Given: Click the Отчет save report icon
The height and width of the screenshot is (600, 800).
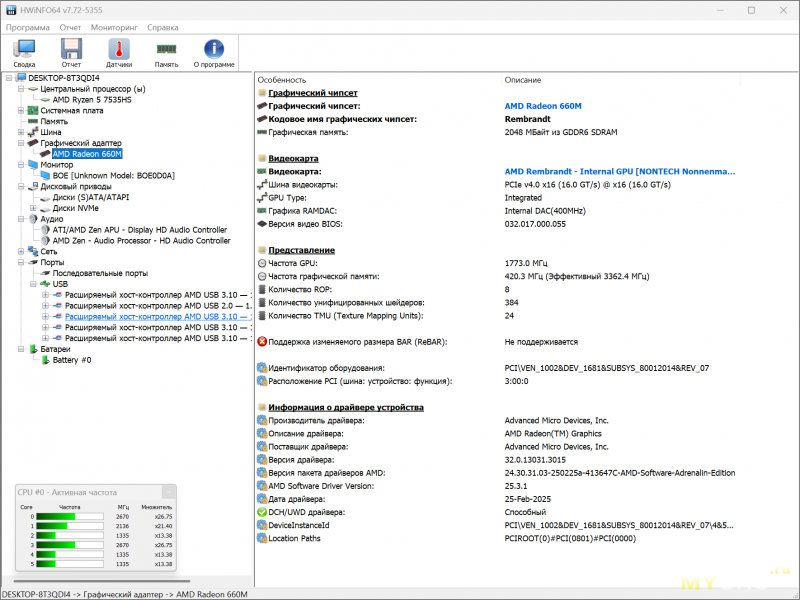Looking at the screenshot, I should click(71, 50).
